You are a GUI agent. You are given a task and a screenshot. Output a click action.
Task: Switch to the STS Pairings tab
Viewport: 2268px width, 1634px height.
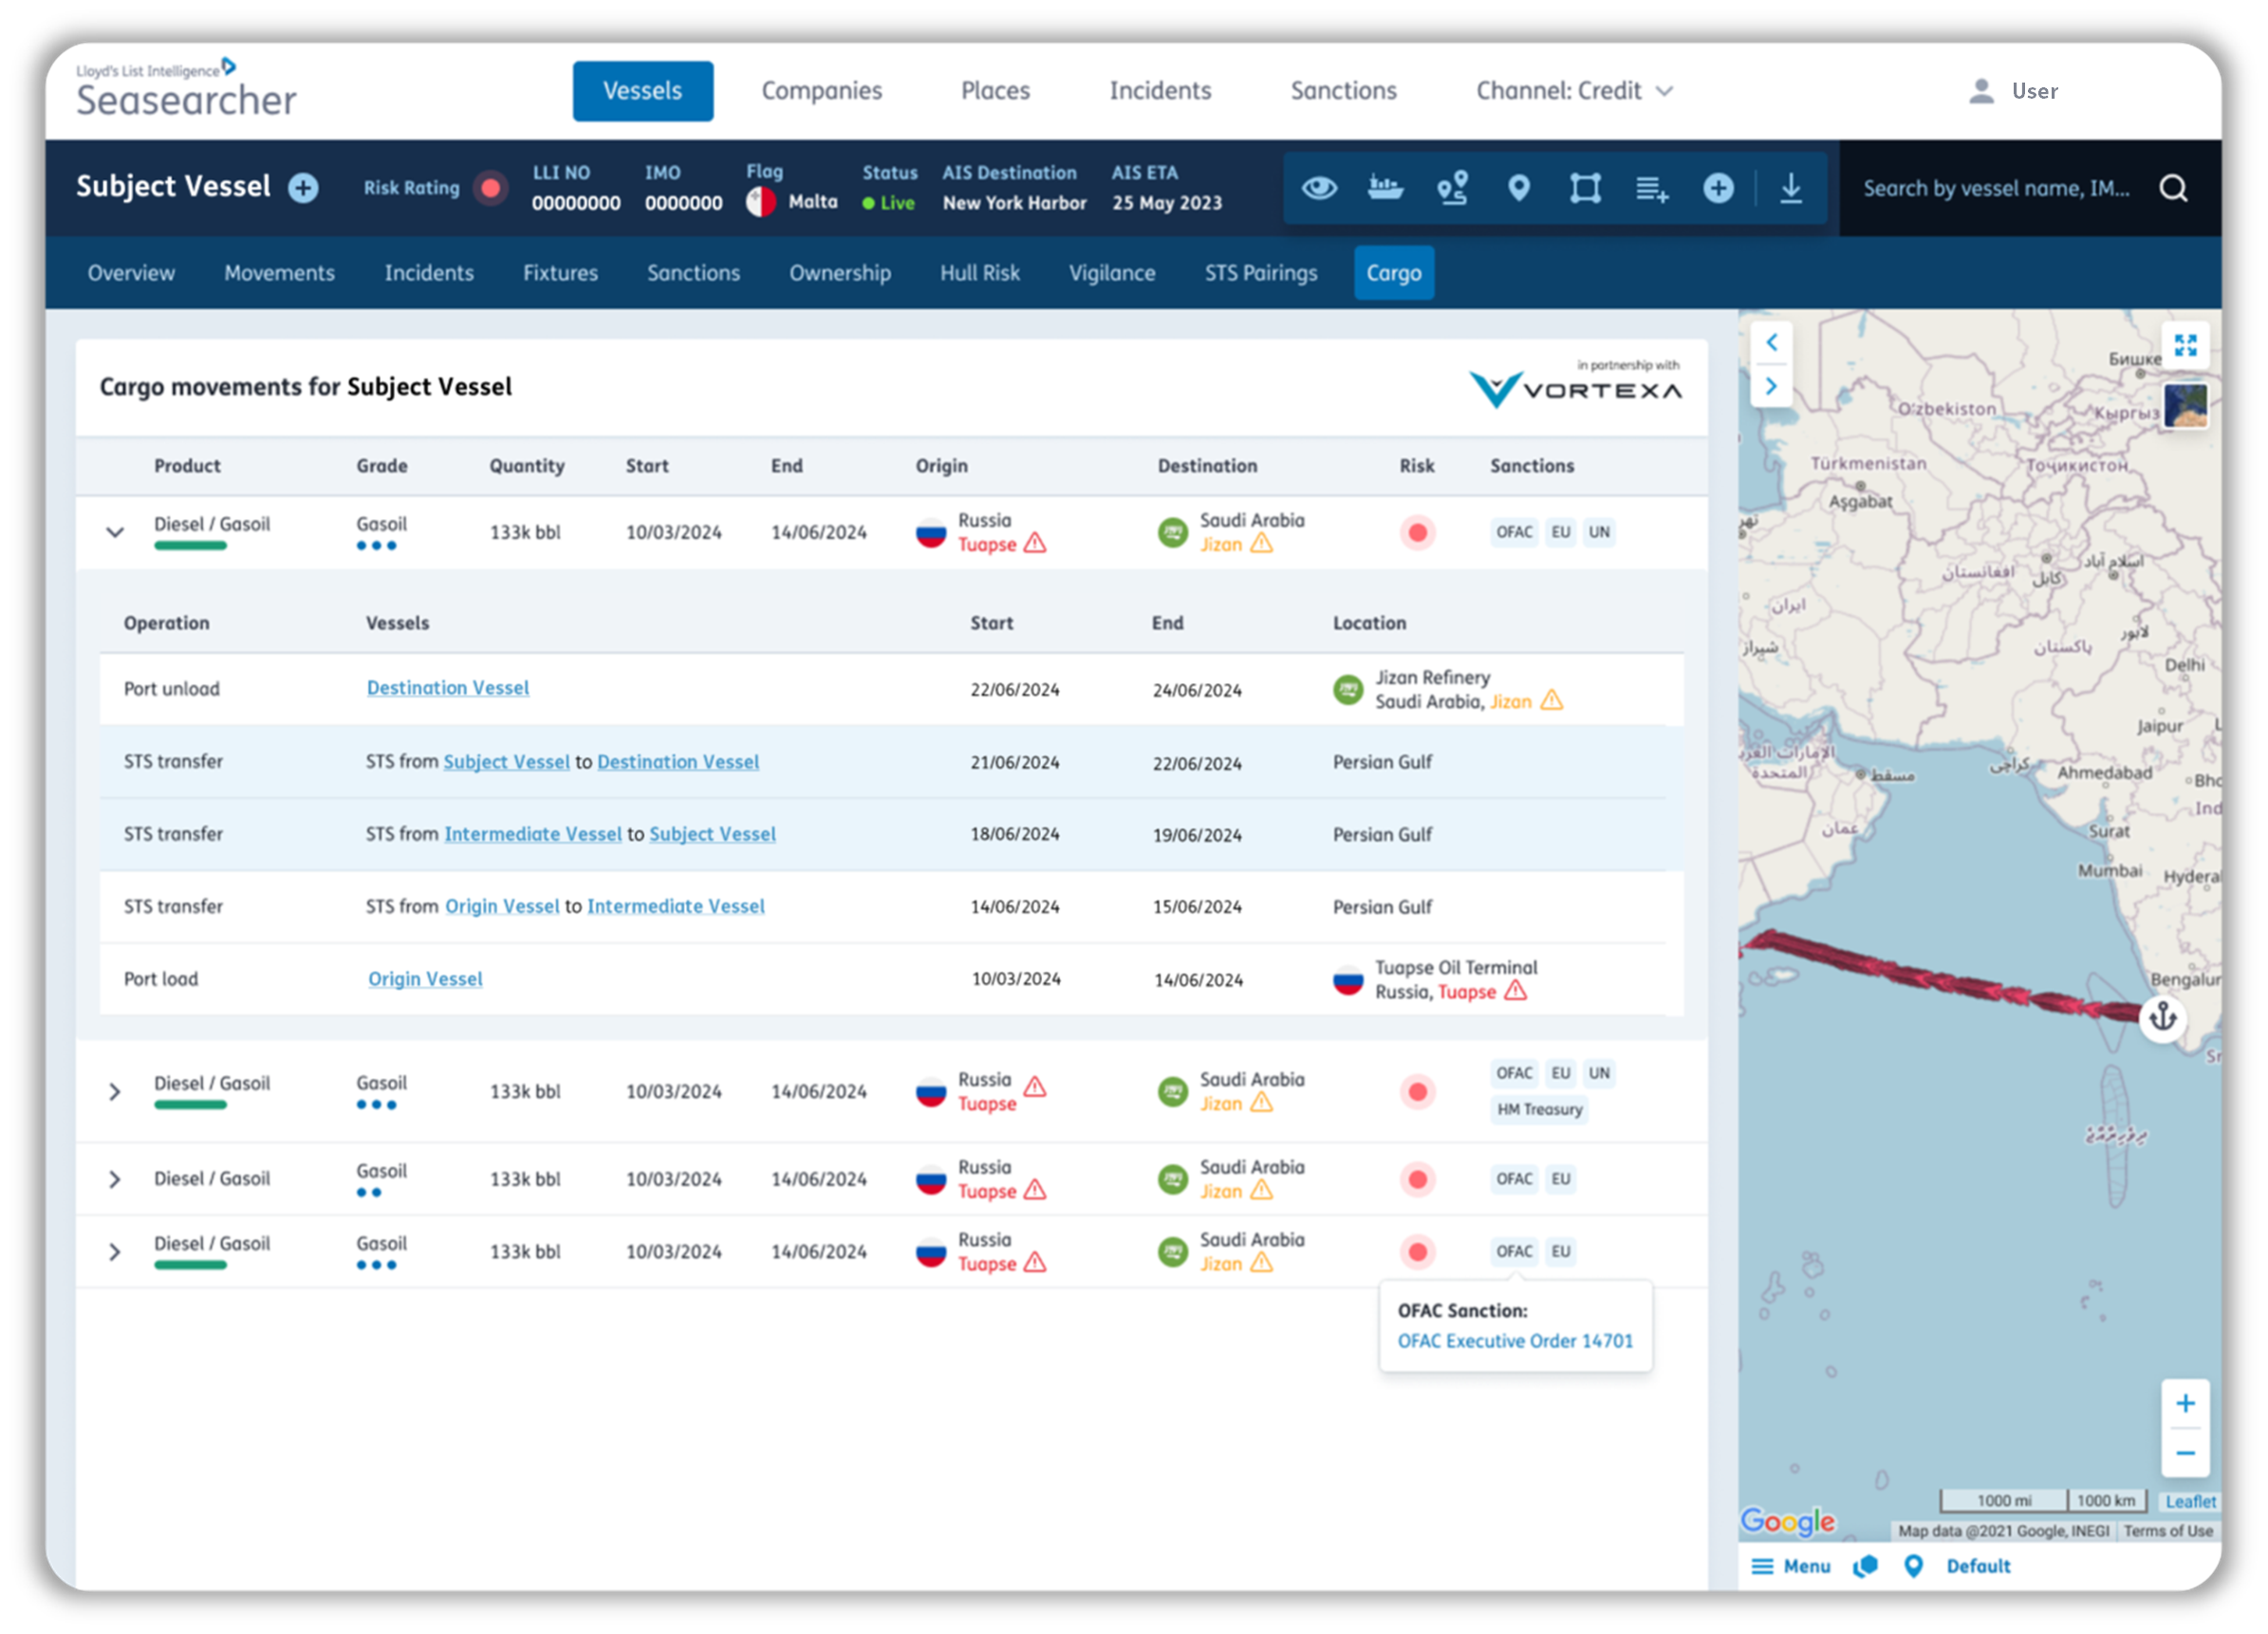1260,273
